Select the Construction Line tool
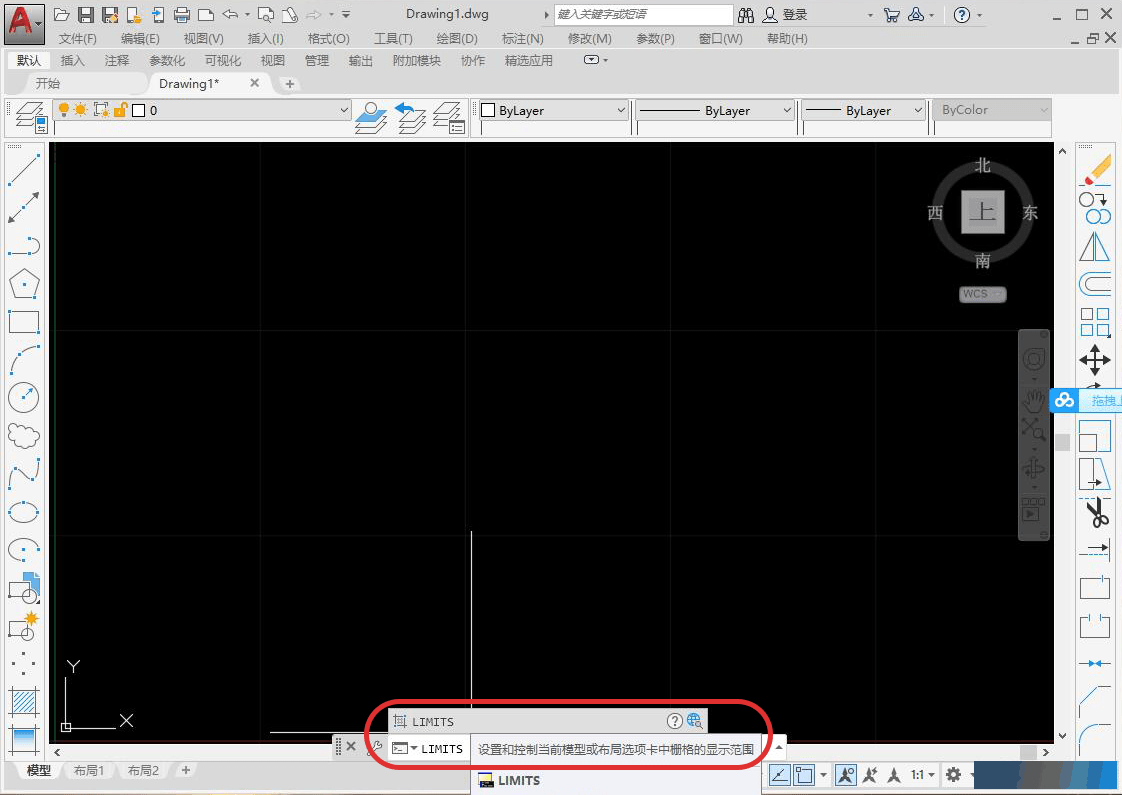1122x795 pixels. click(x=24, y=208)
